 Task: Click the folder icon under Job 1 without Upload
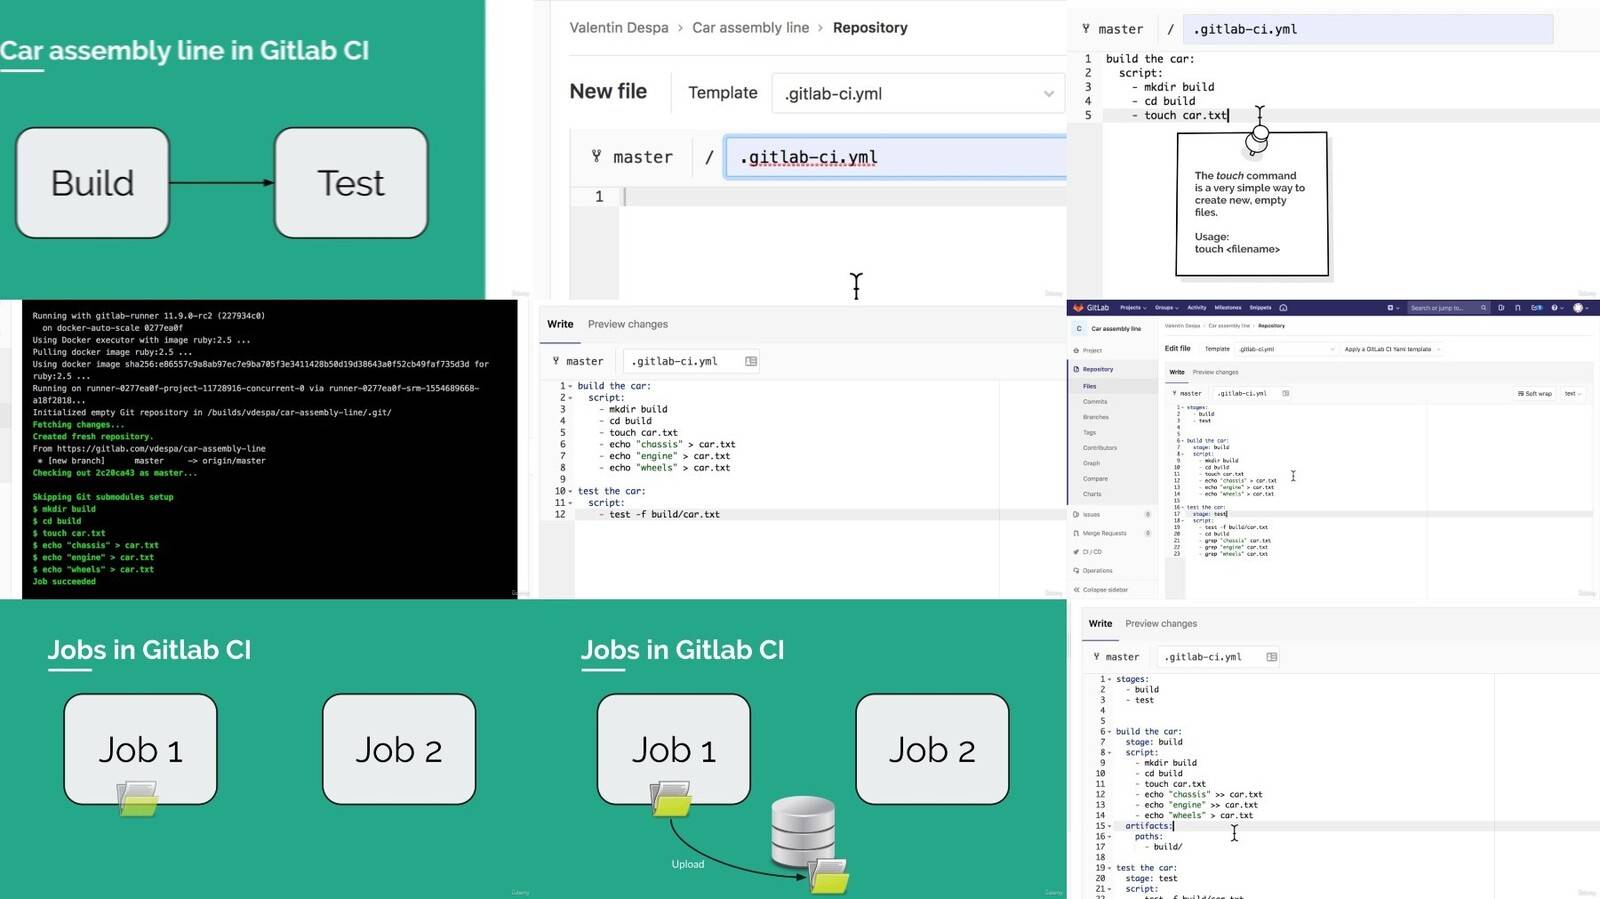pos(138,799)
